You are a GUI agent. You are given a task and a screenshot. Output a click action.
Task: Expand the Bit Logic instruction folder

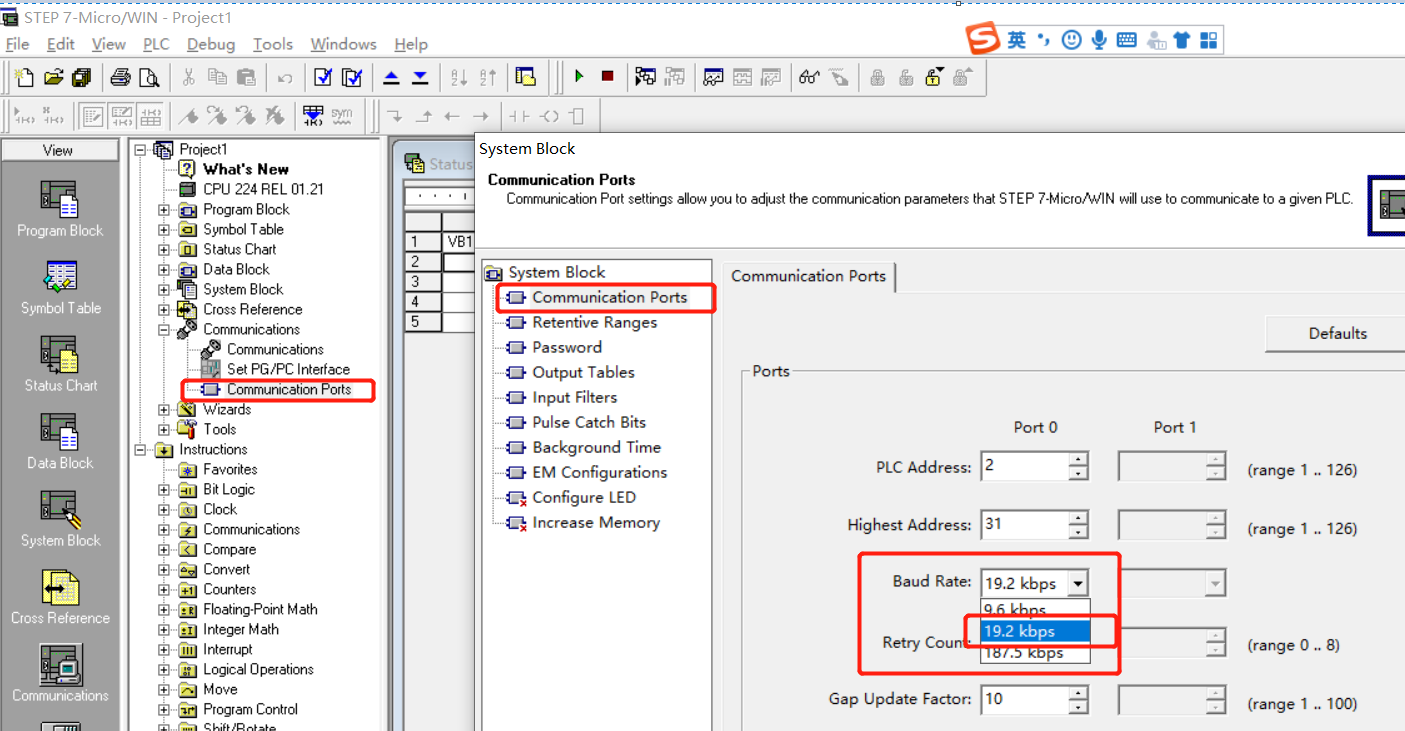[x=164, y=490]
